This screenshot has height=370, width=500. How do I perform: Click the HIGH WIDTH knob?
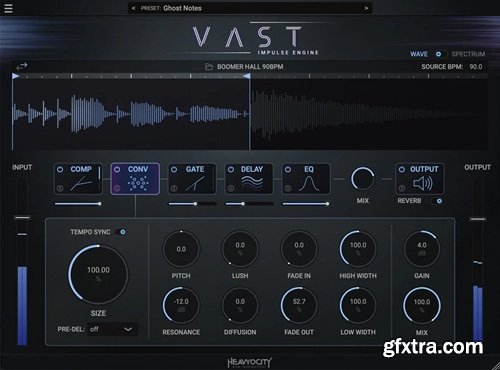point(358,249)
